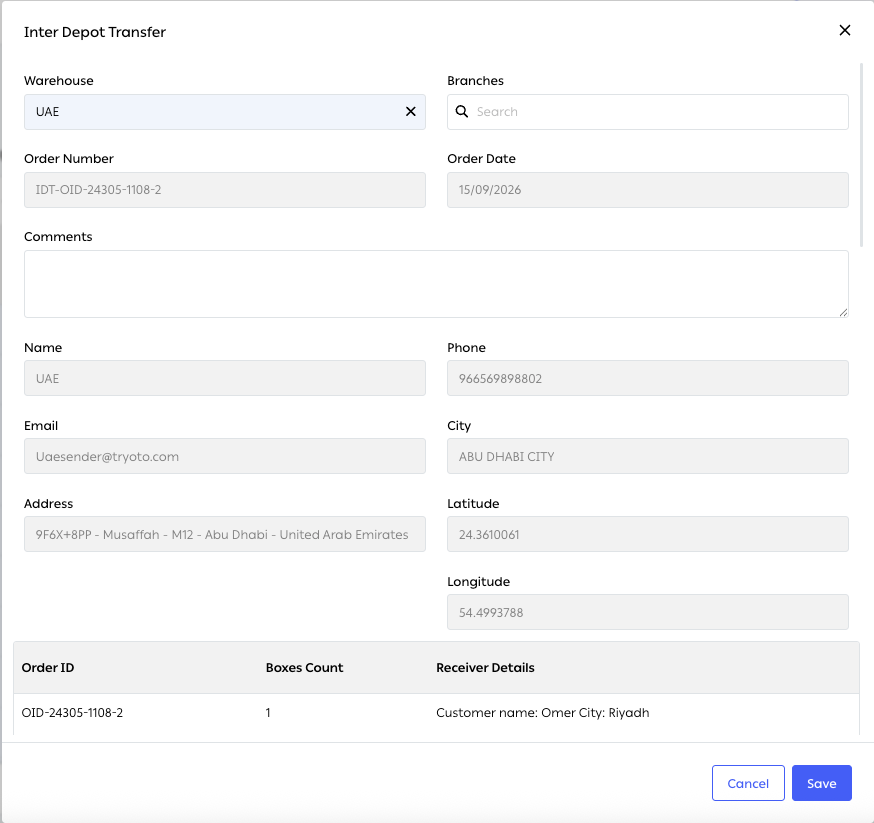This screenshot has width=874, height=823.
Task: Focus the Branches search field
Action: click(648, 112)
